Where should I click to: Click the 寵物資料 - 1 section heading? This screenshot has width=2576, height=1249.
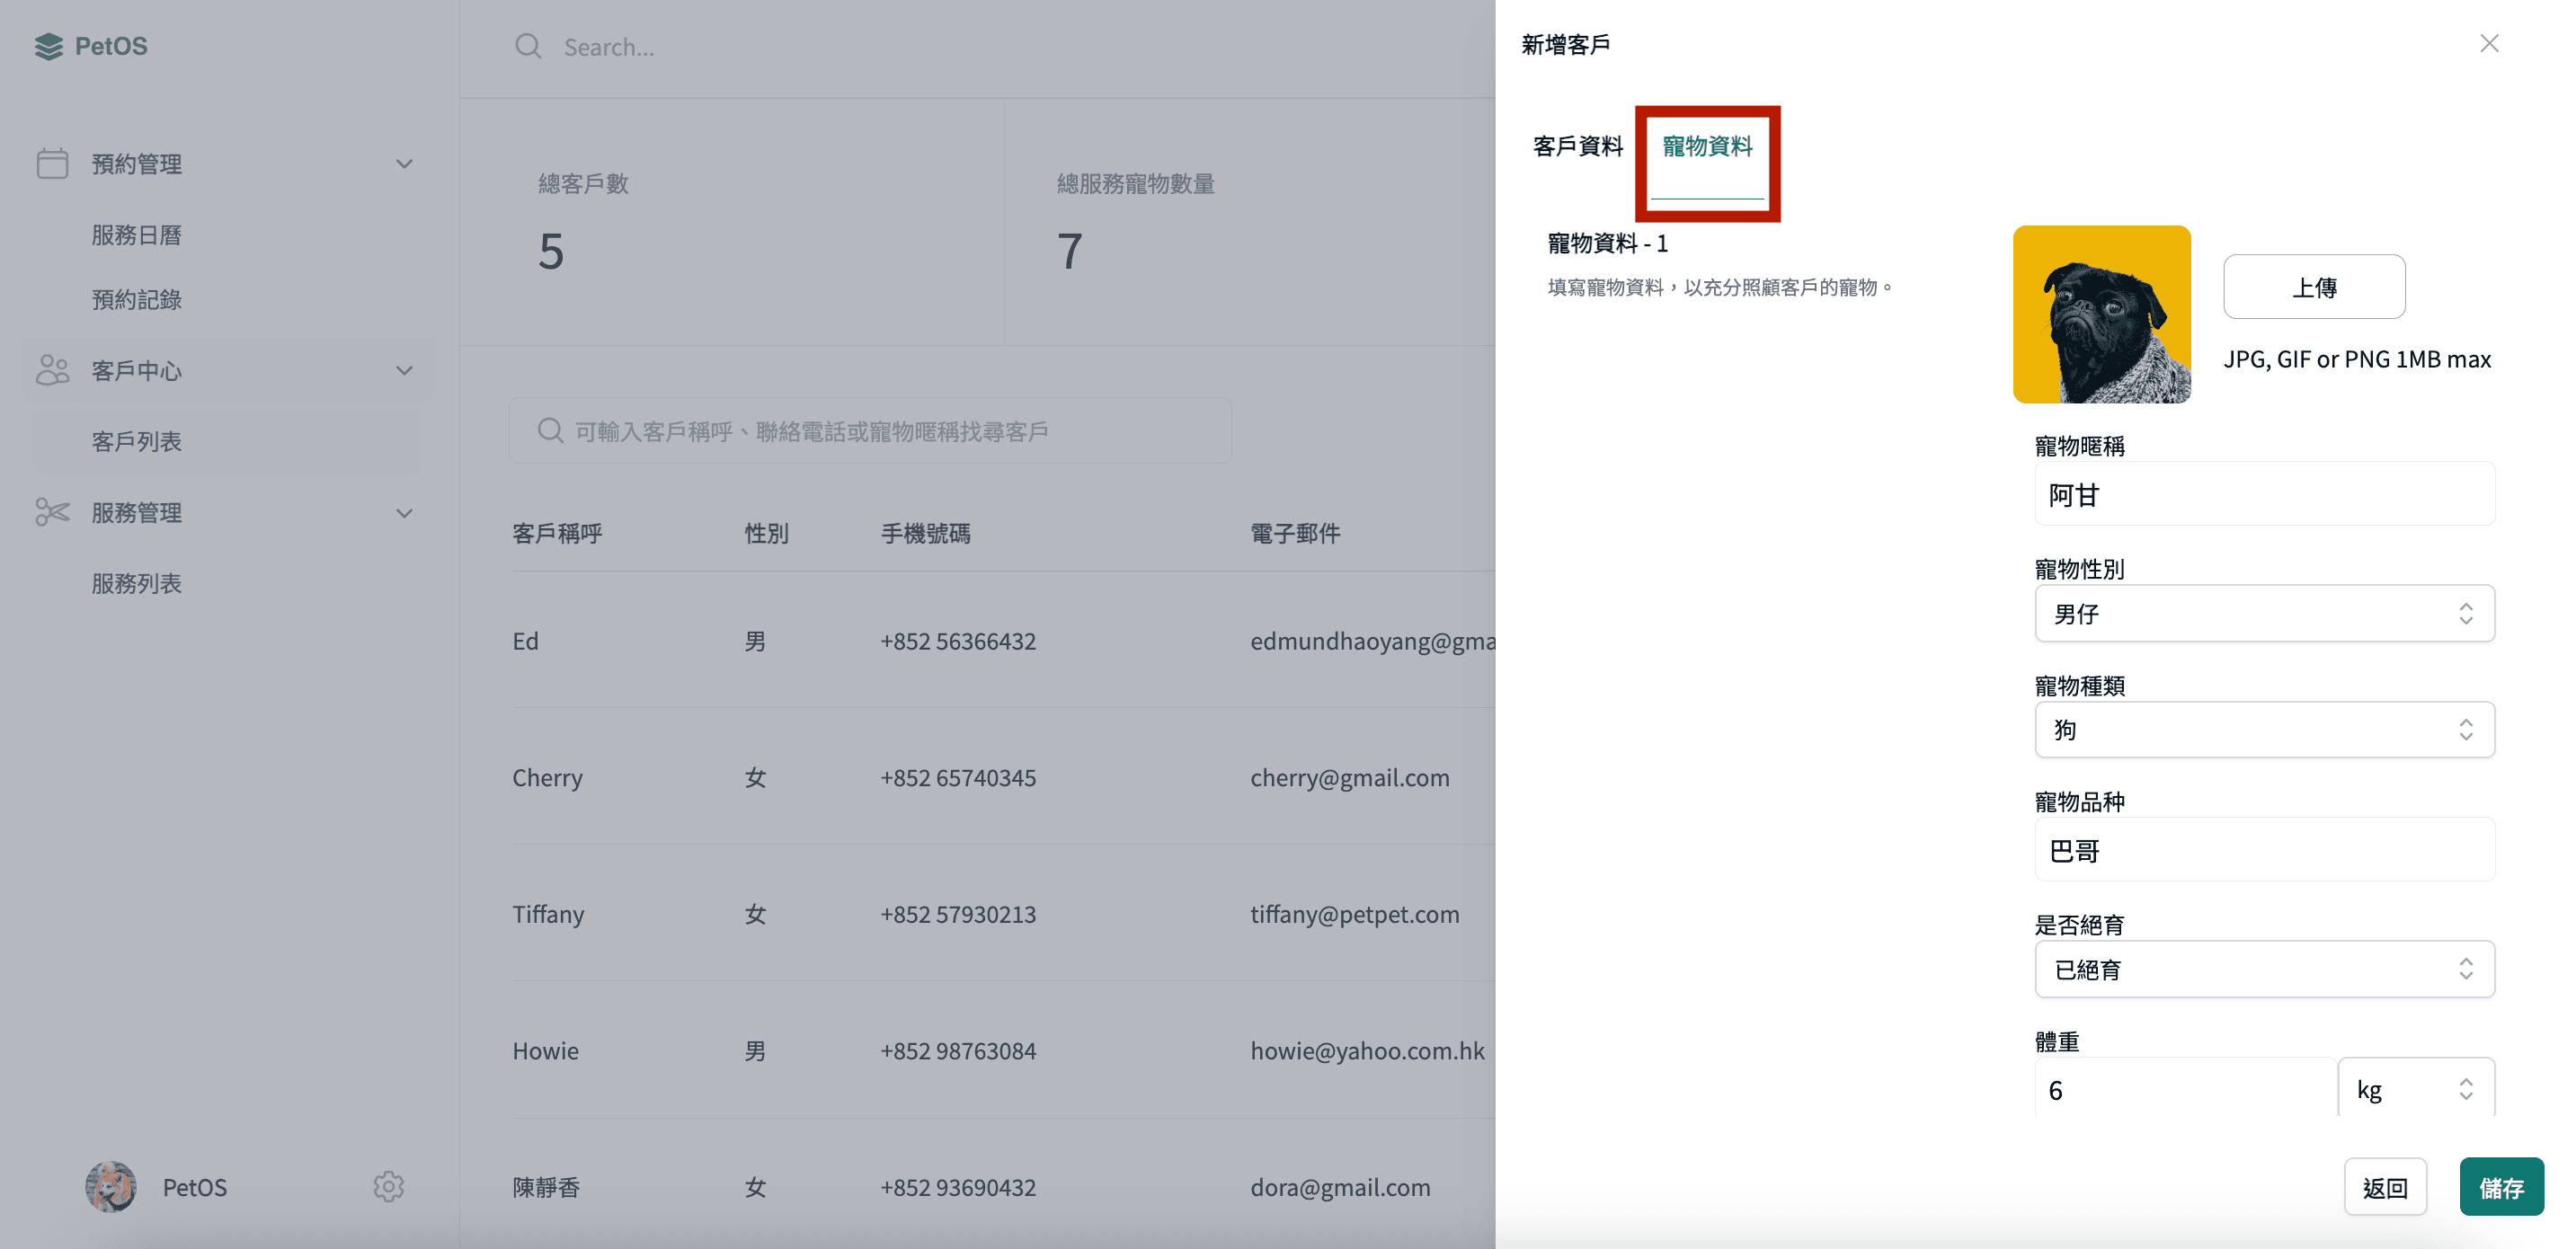click(x=1607, y=243)
